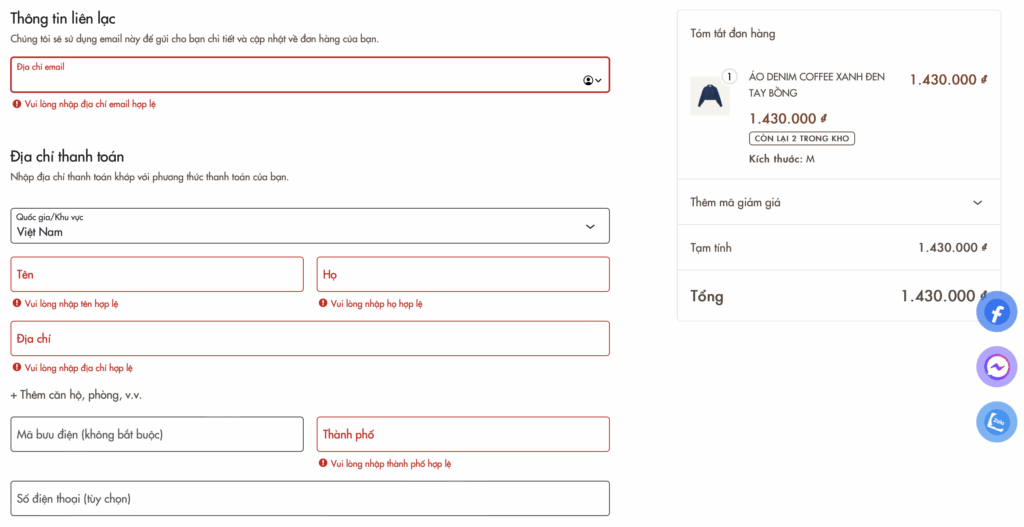
Task: Open the Messenger chat bubble
Action: point(996,367)
